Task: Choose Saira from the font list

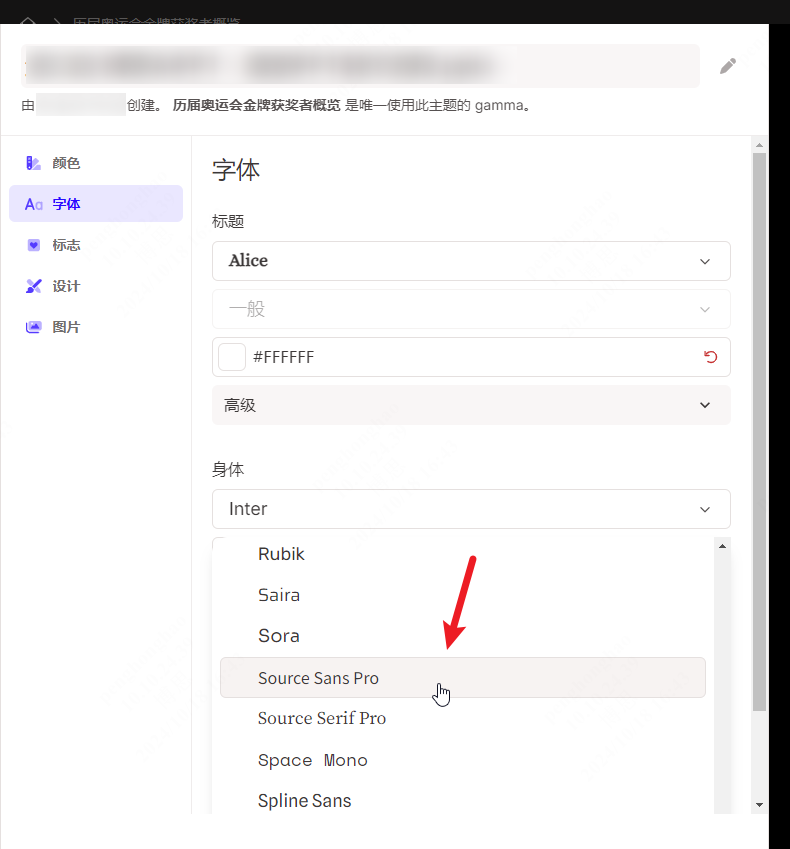Action: click(x=462, y=595)
